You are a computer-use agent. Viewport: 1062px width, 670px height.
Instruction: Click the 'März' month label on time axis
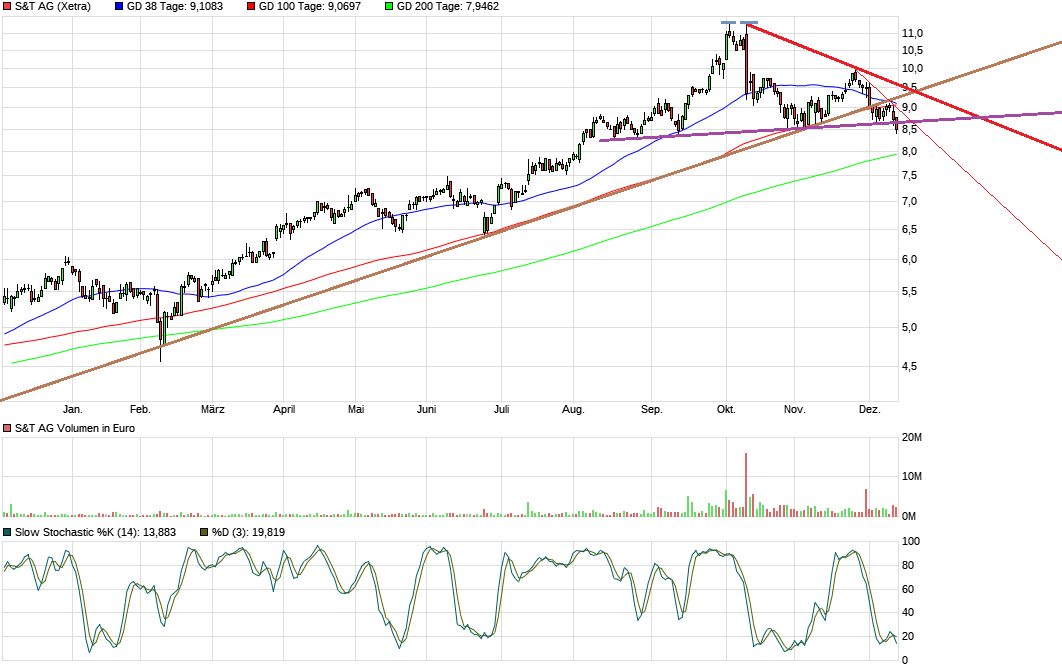pyautogui.click(x=212, y=409)
